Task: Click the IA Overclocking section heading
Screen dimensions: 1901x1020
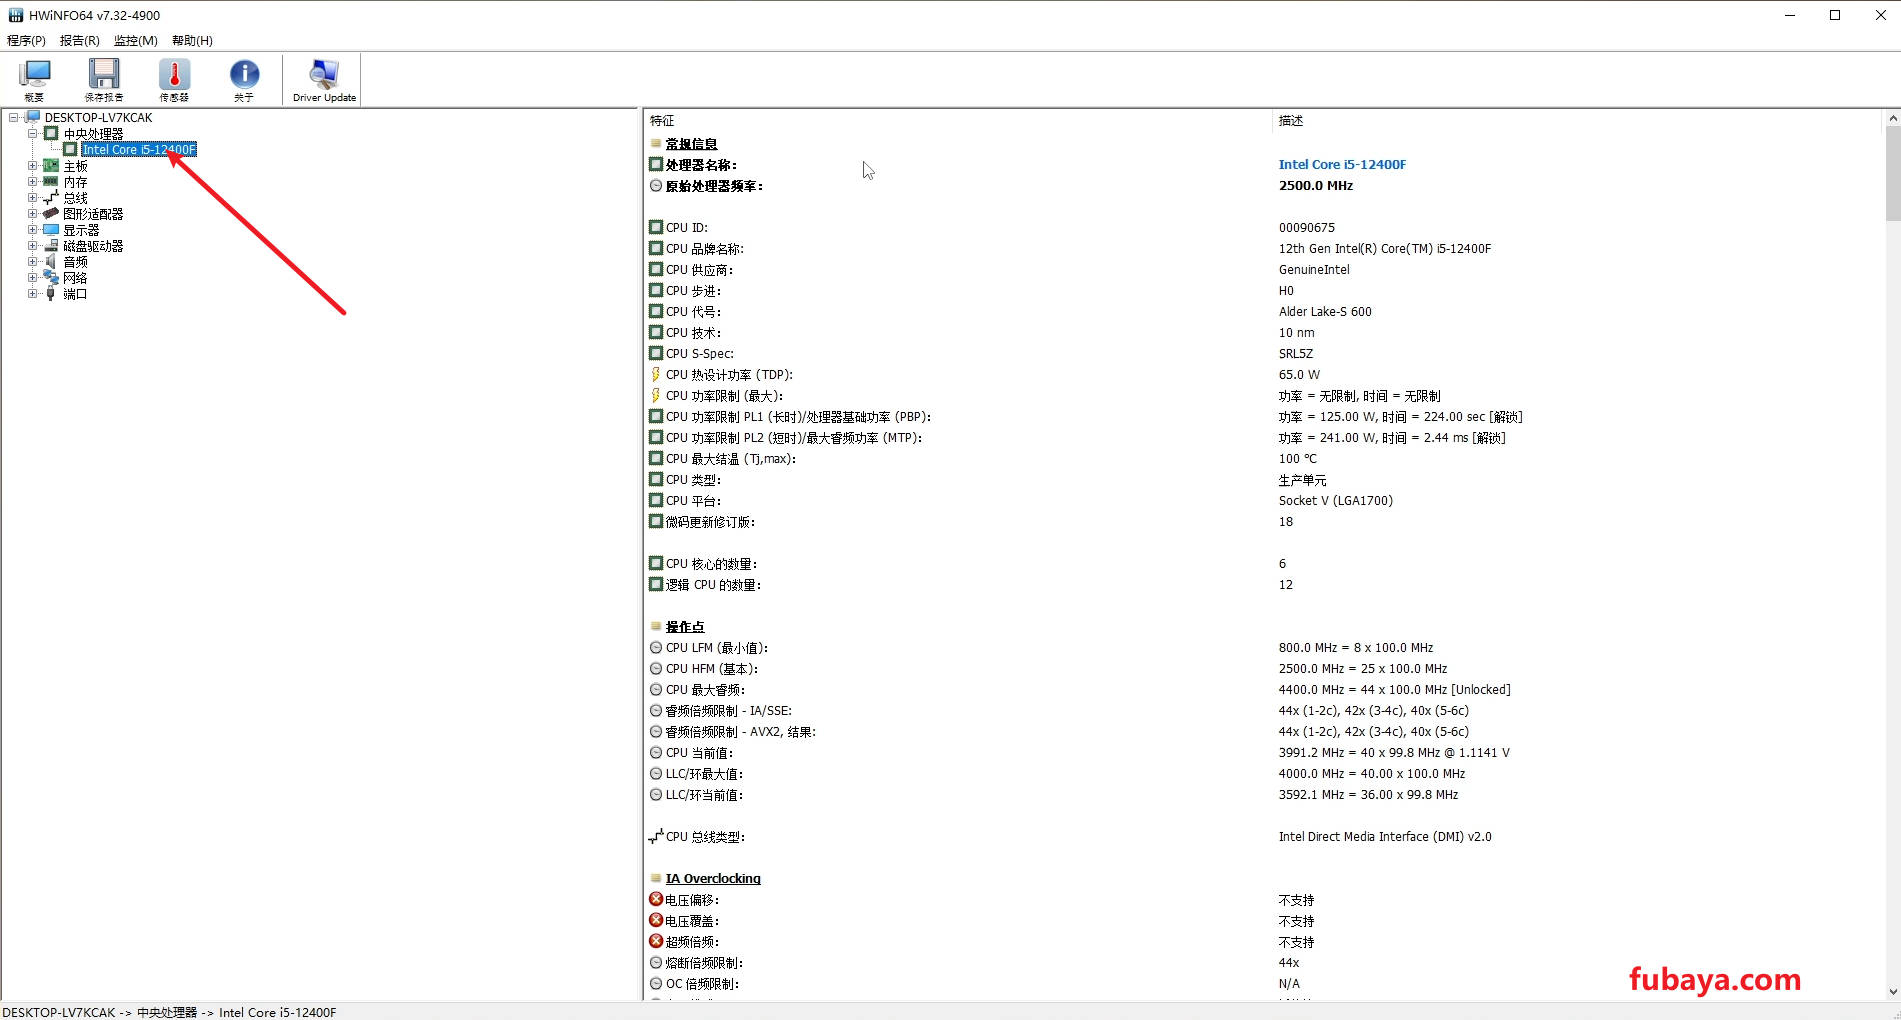Action: click(713, 879)
